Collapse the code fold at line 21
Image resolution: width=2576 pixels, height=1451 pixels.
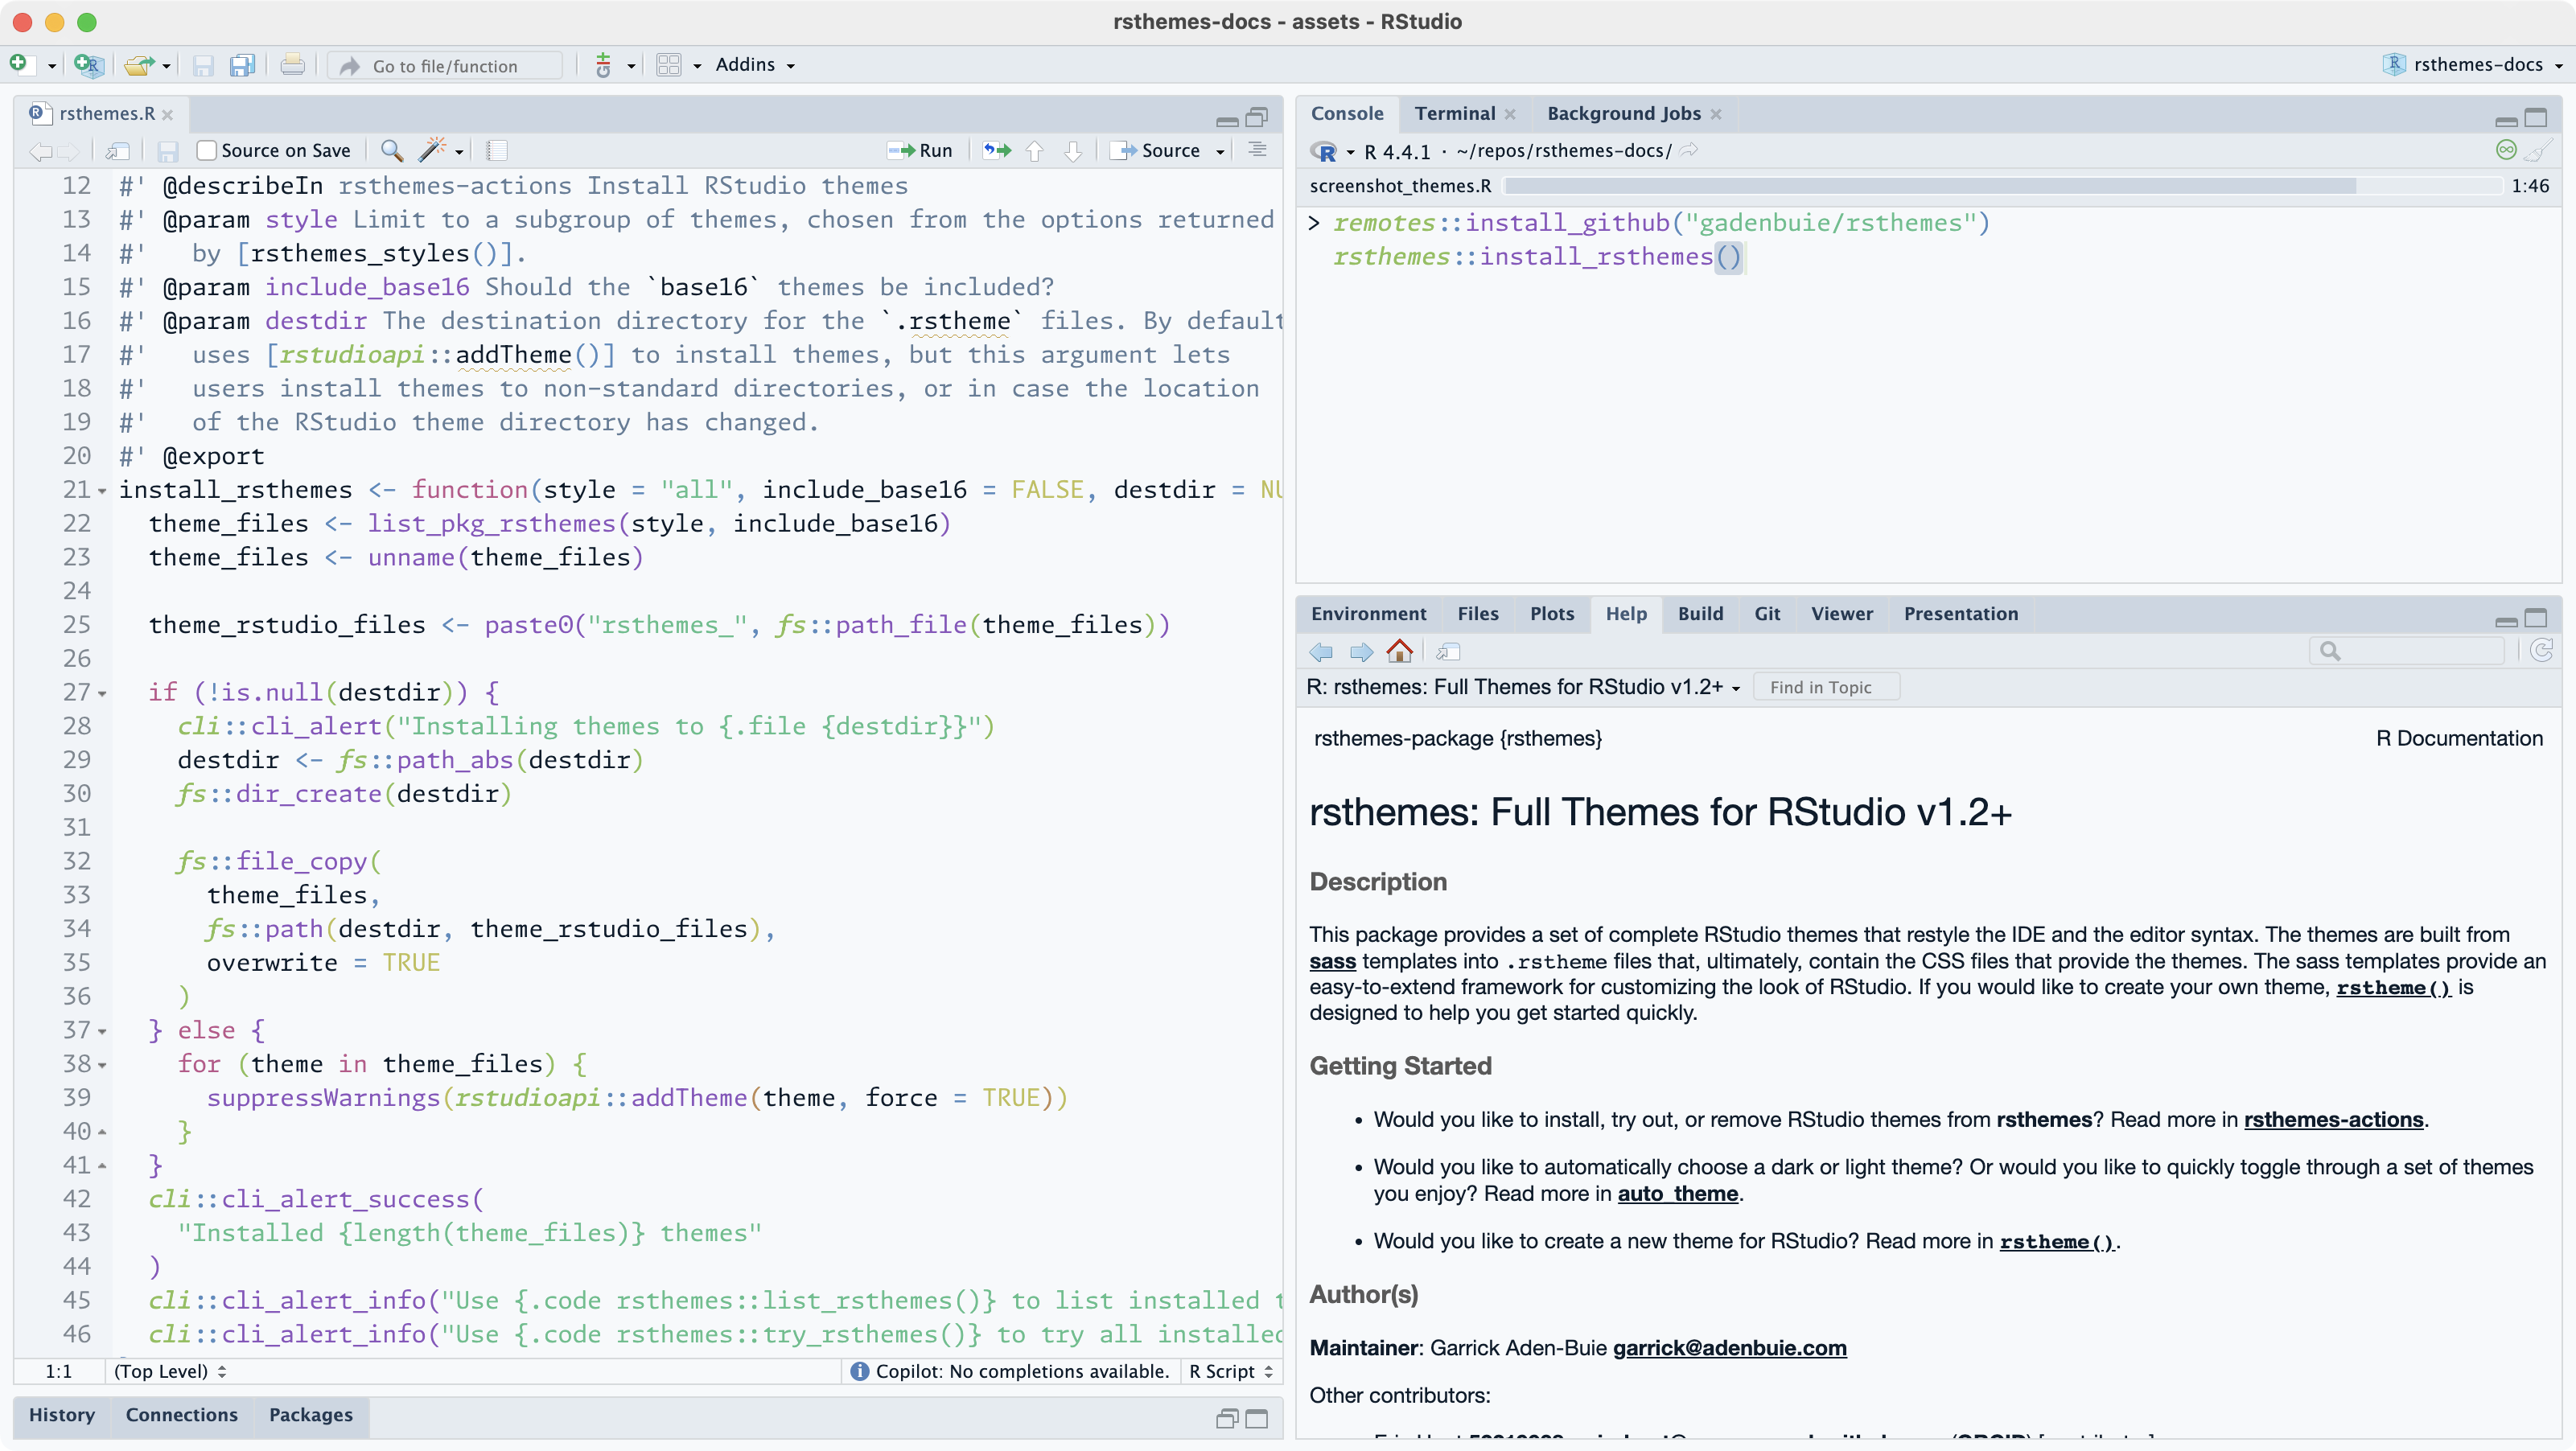click(x=102, y=491)
